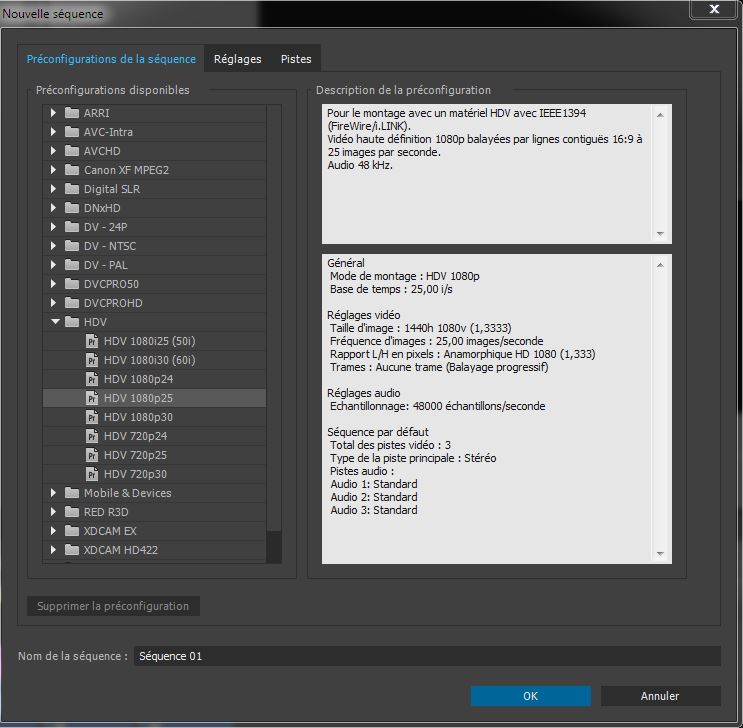Screen dimensions: 743x728
Task: Expand the RED R3D folder
Action: (x=55, y=512)
